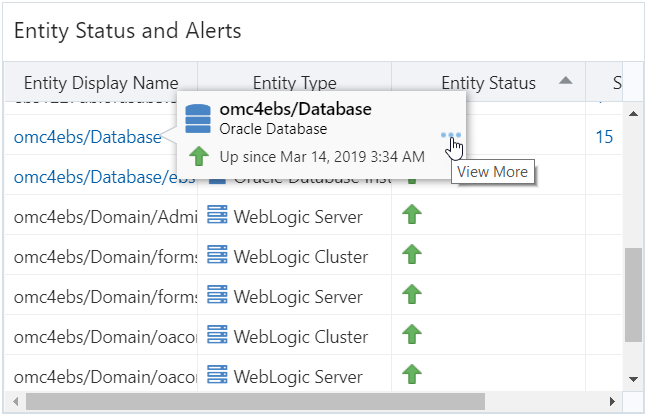Image resolution: width=648 pixels, height=414 pixels.
Task: Click the Oracle Database subtitle in the popup
Action: (x=273, y=129)
